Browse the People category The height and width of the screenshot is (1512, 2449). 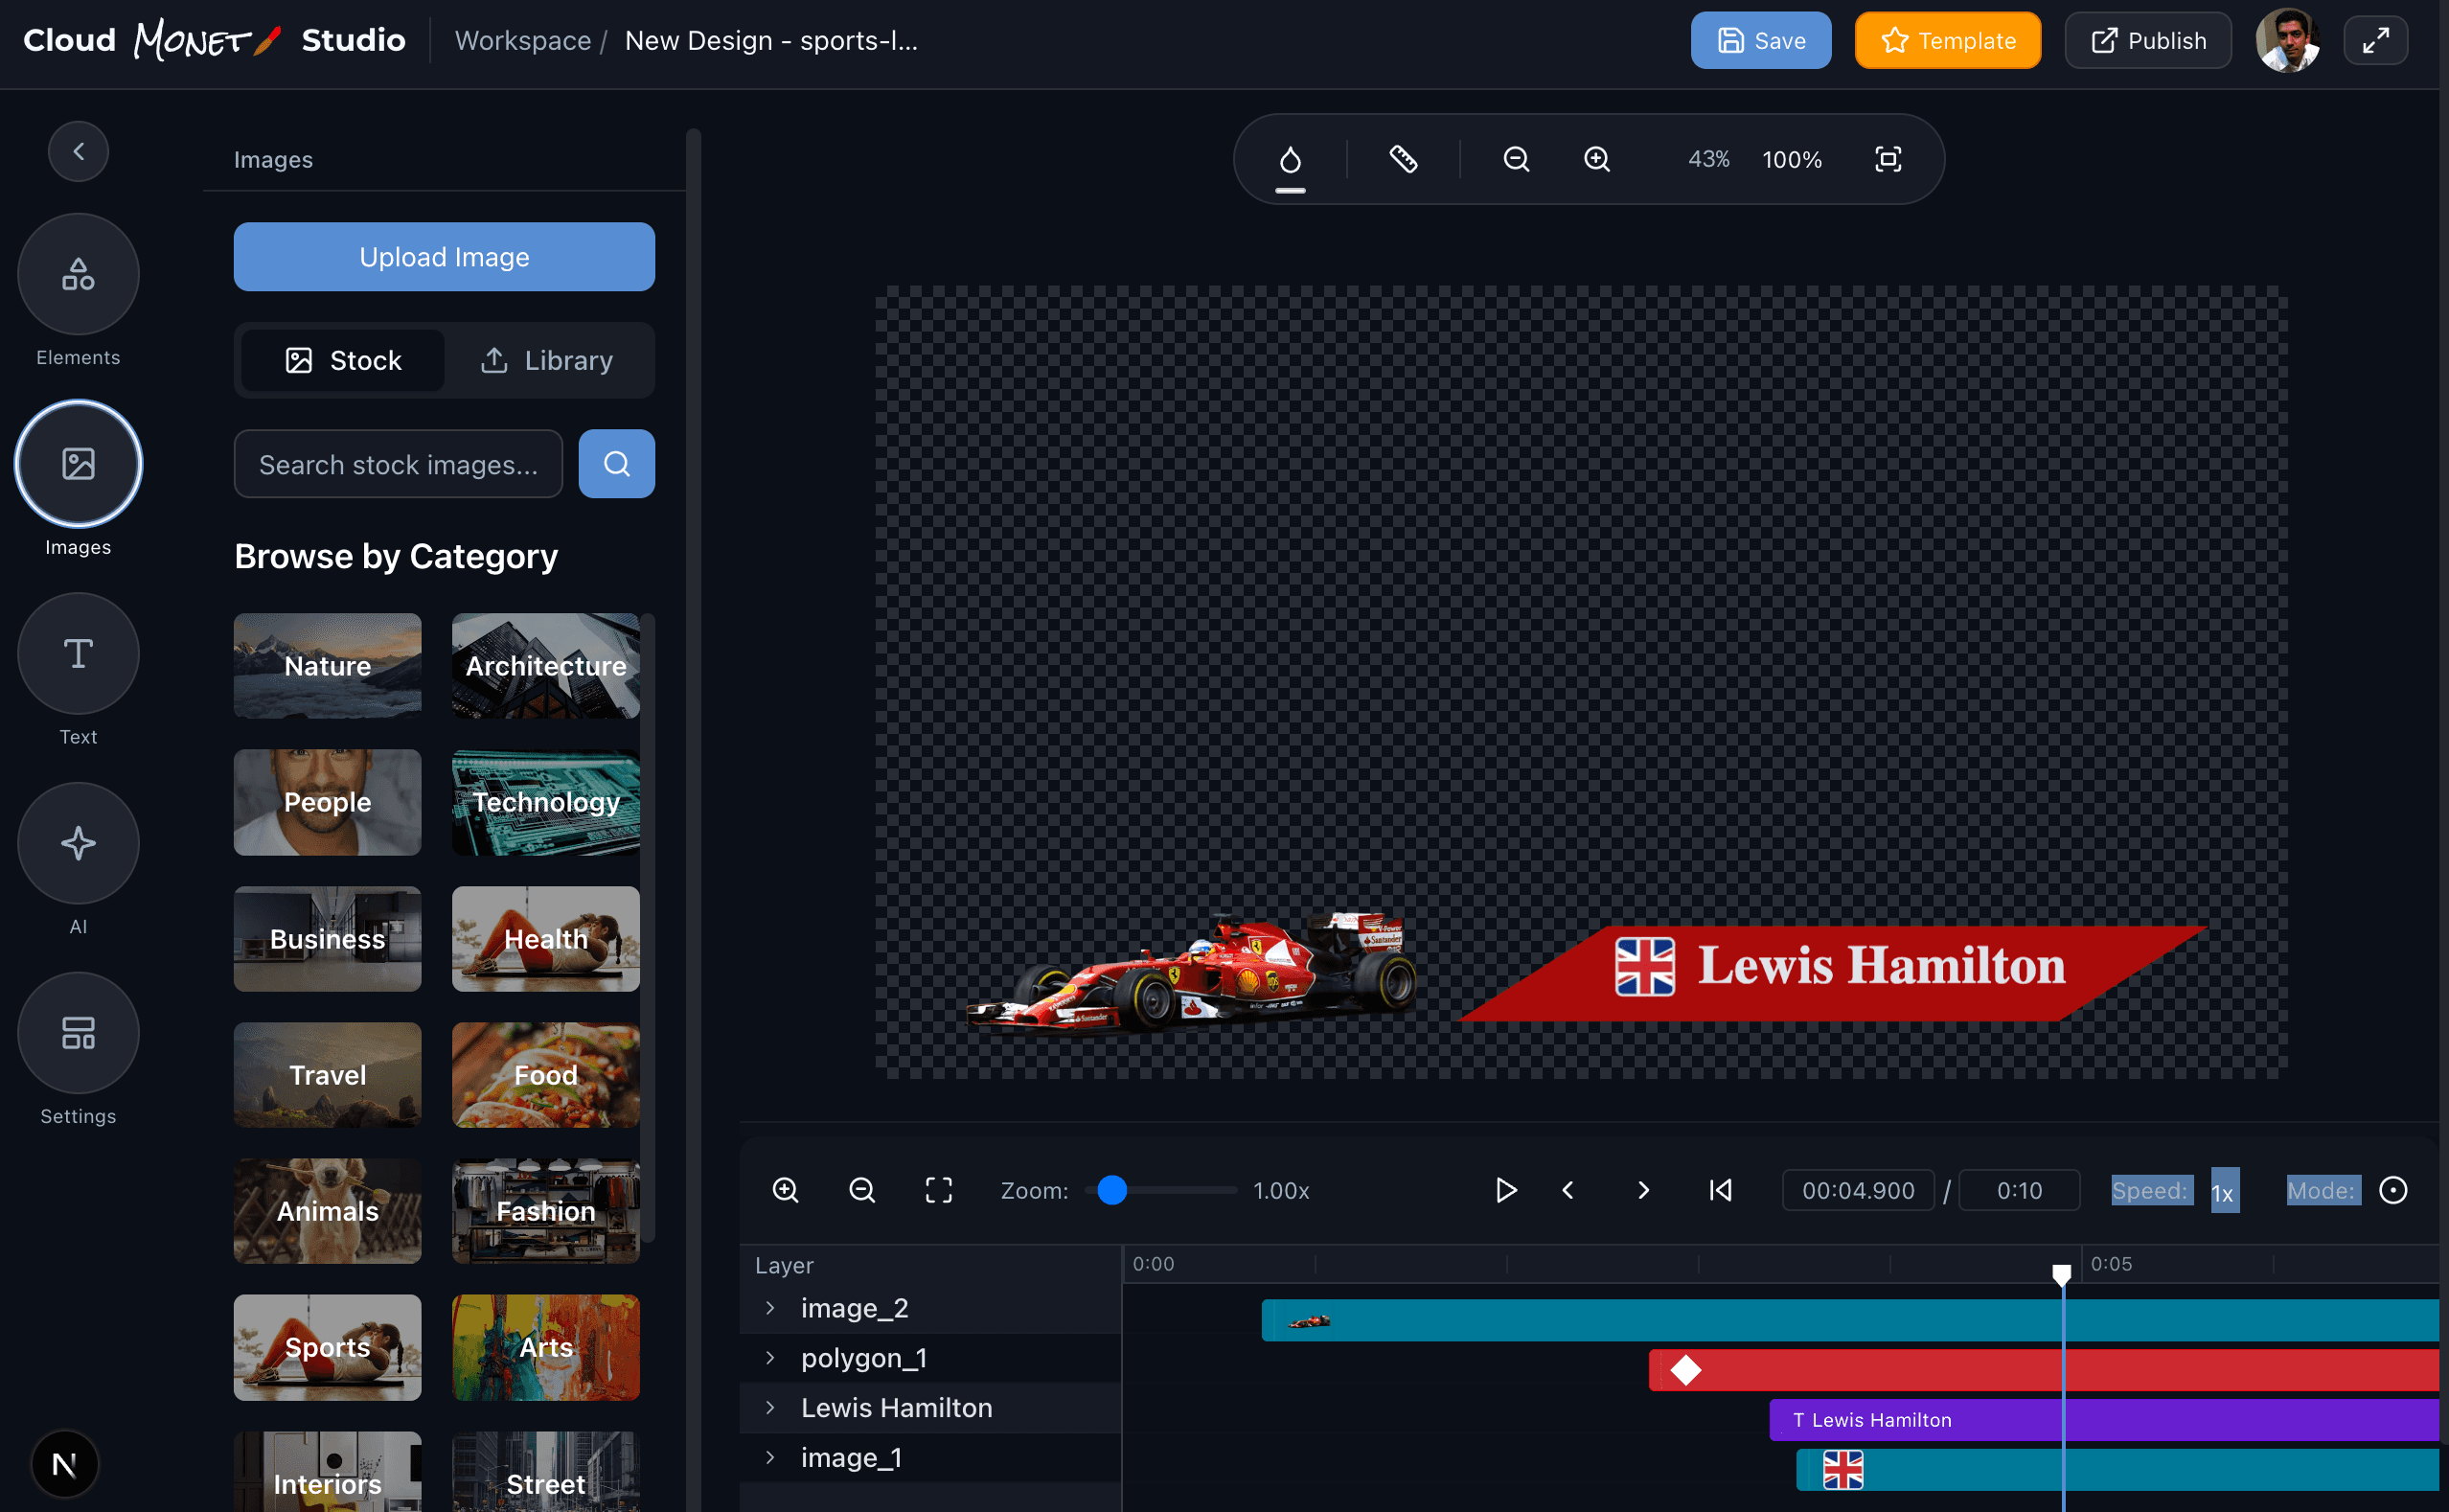pos(327,802)
